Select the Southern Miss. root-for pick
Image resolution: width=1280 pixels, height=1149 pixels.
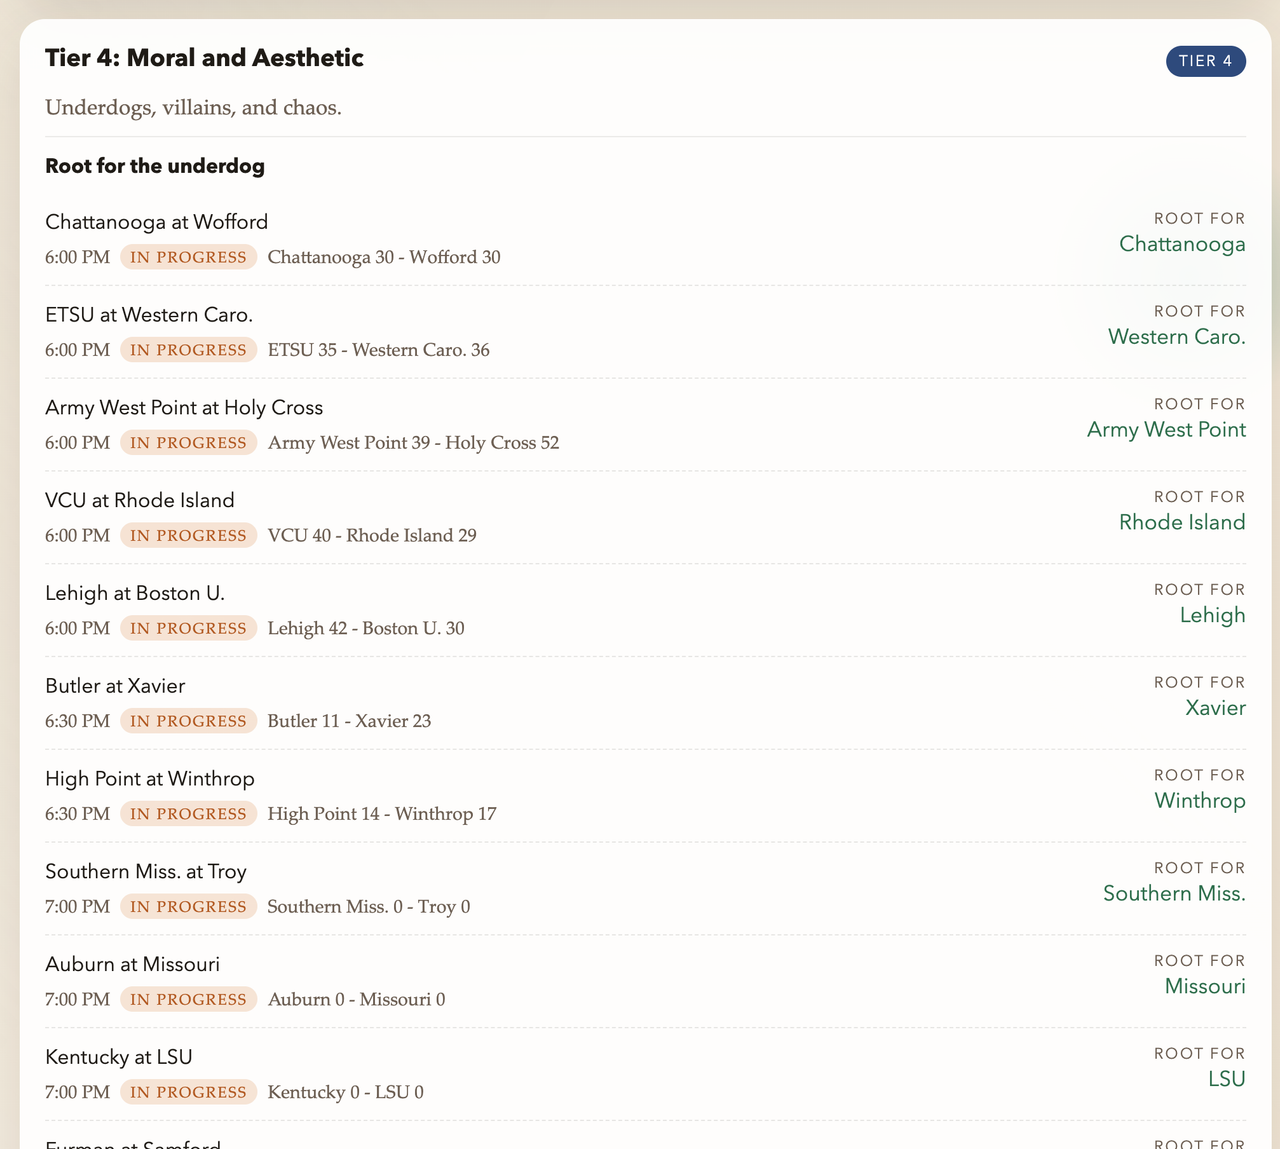click(1174, 895)
